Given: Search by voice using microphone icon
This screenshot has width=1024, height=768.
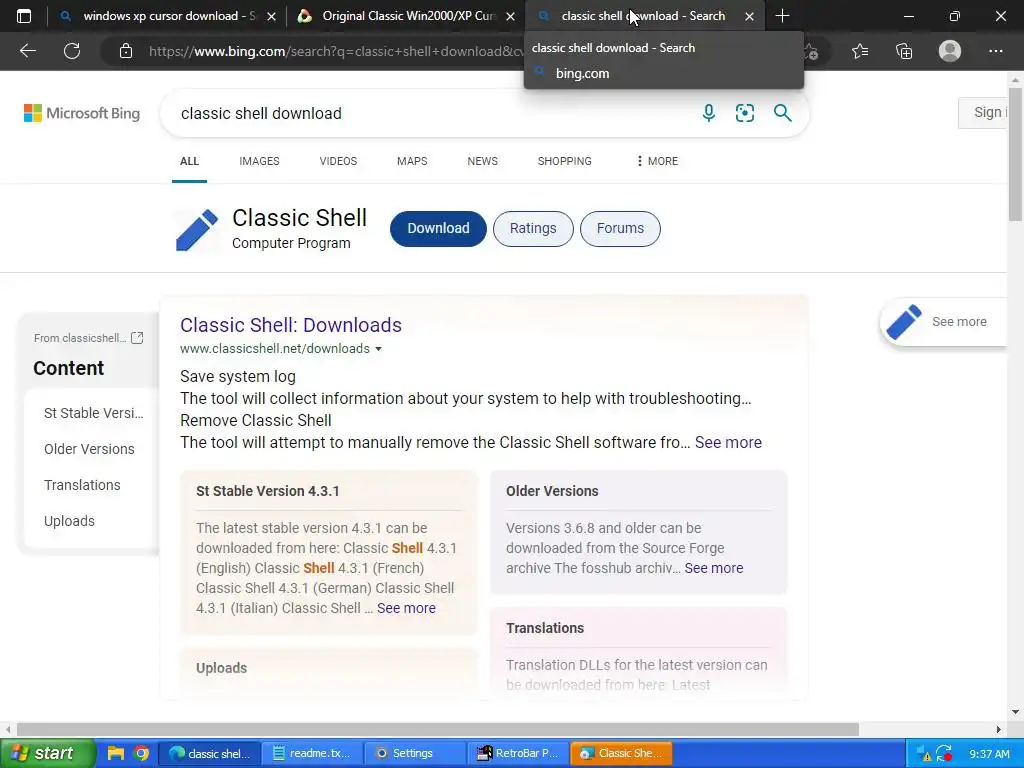Looking at the screenshot, I should click(709, 113).
